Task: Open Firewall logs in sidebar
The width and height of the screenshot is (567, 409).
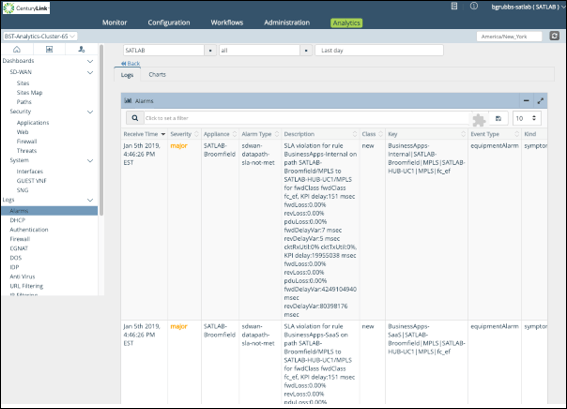Action: 20,239
